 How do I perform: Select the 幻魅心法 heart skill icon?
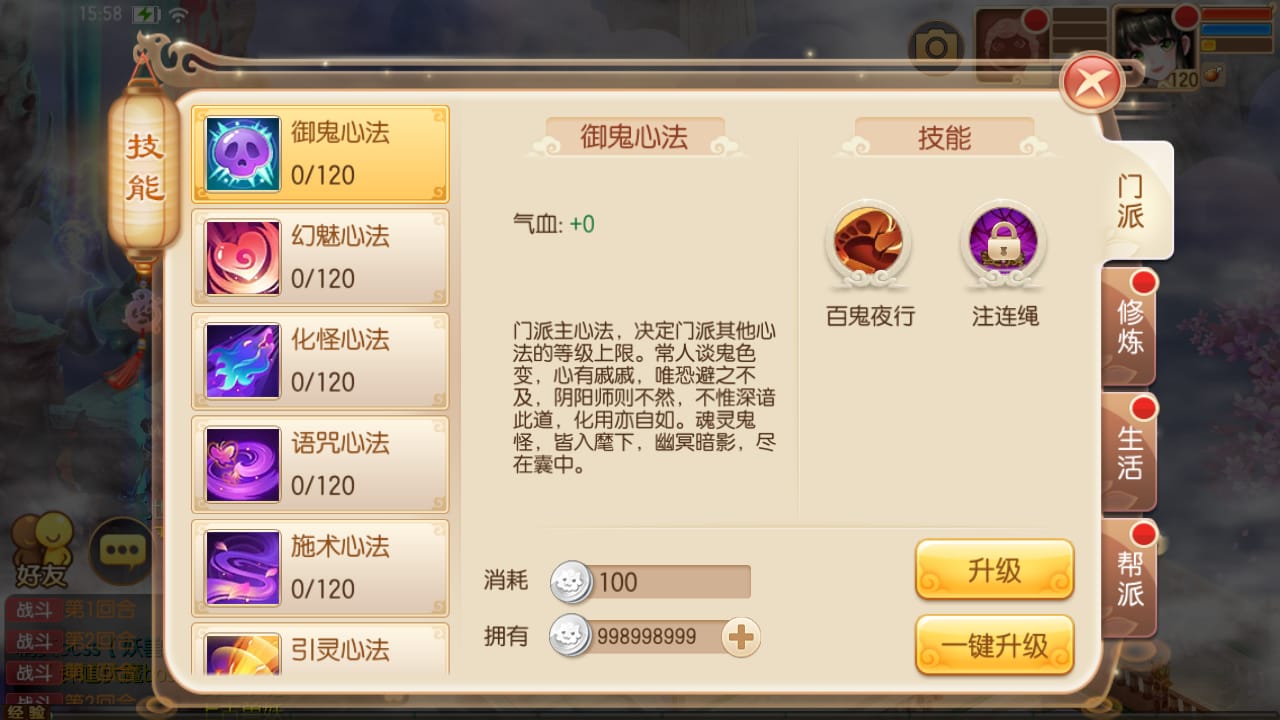coord(243,258)
